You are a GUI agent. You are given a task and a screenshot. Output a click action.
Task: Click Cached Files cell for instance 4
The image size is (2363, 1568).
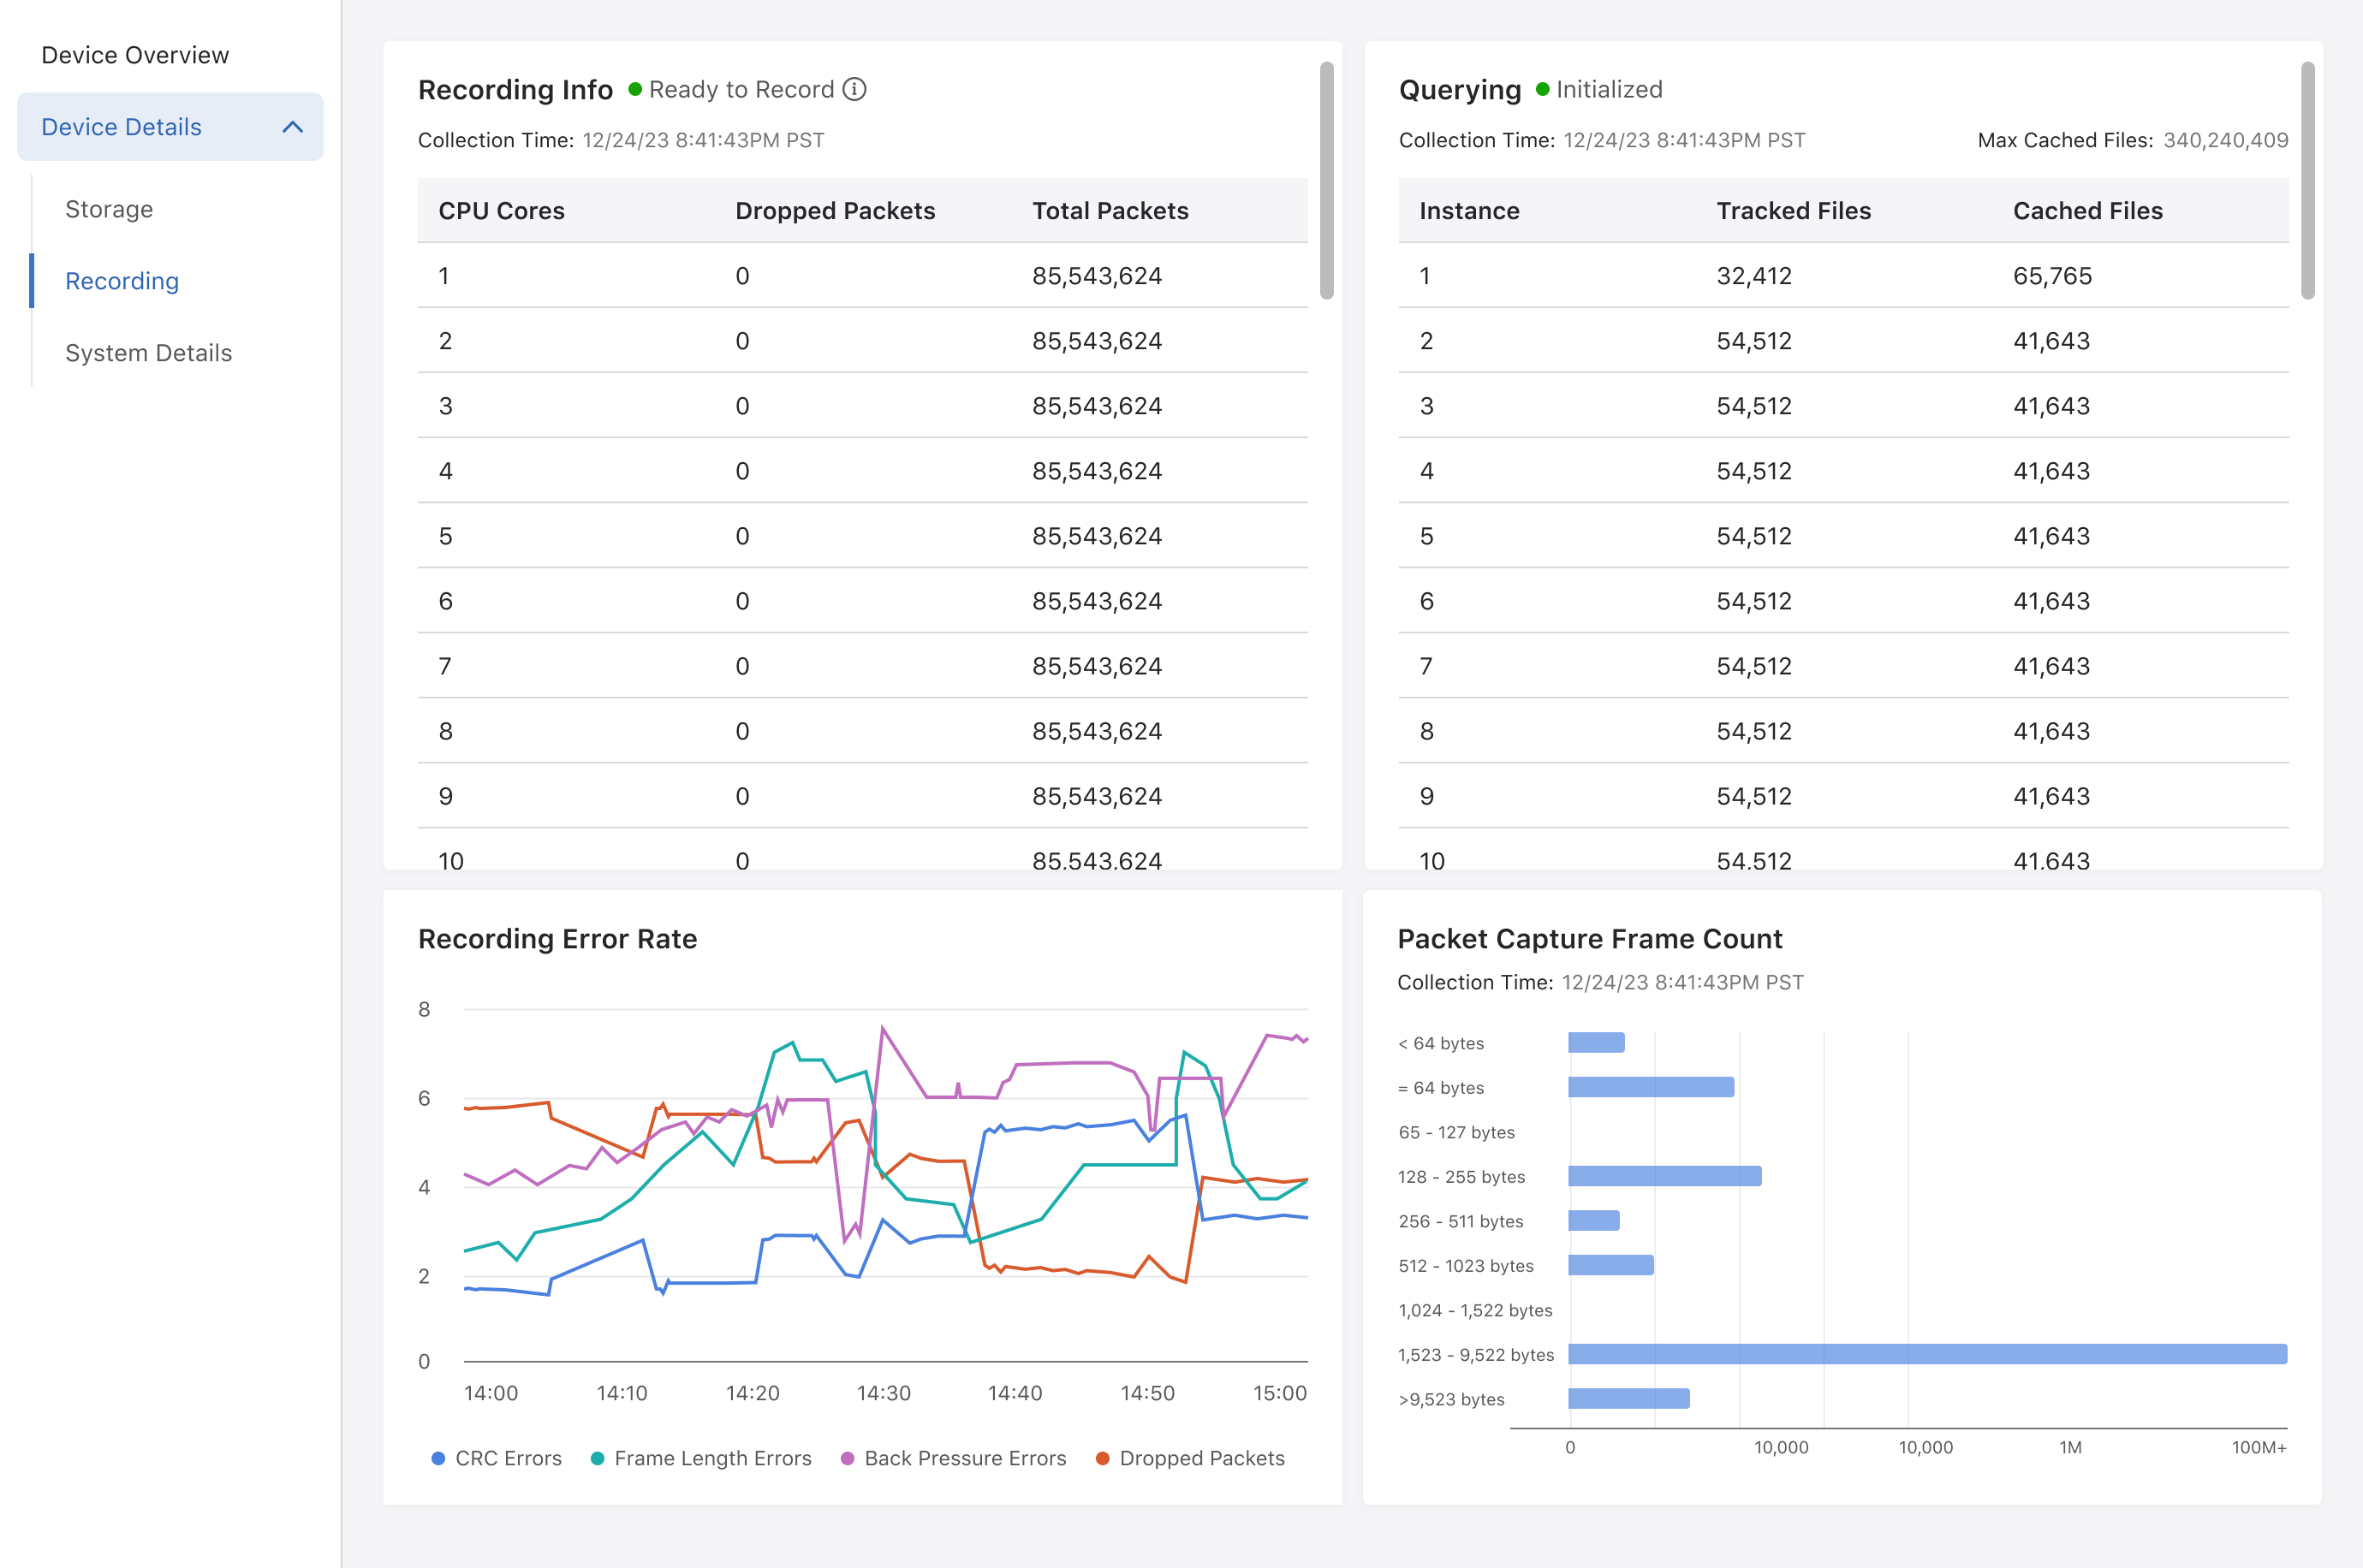coord(2051,471)
